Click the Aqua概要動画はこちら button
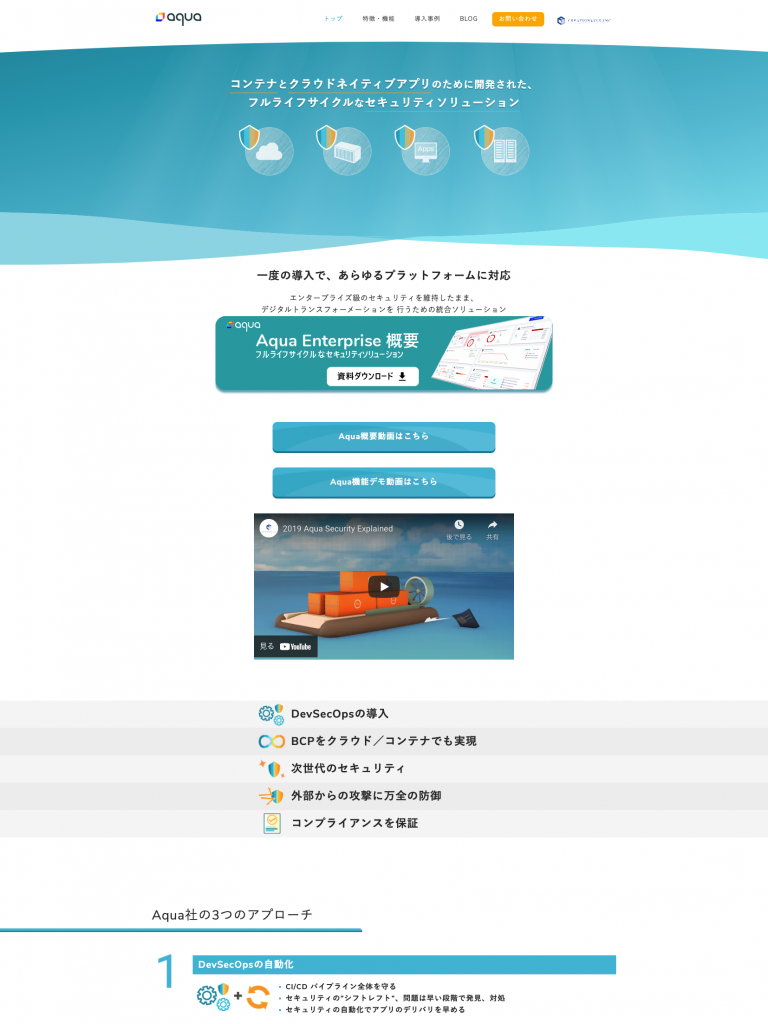The width and height of the screenshot is (768, 1024). coord(384,437)
